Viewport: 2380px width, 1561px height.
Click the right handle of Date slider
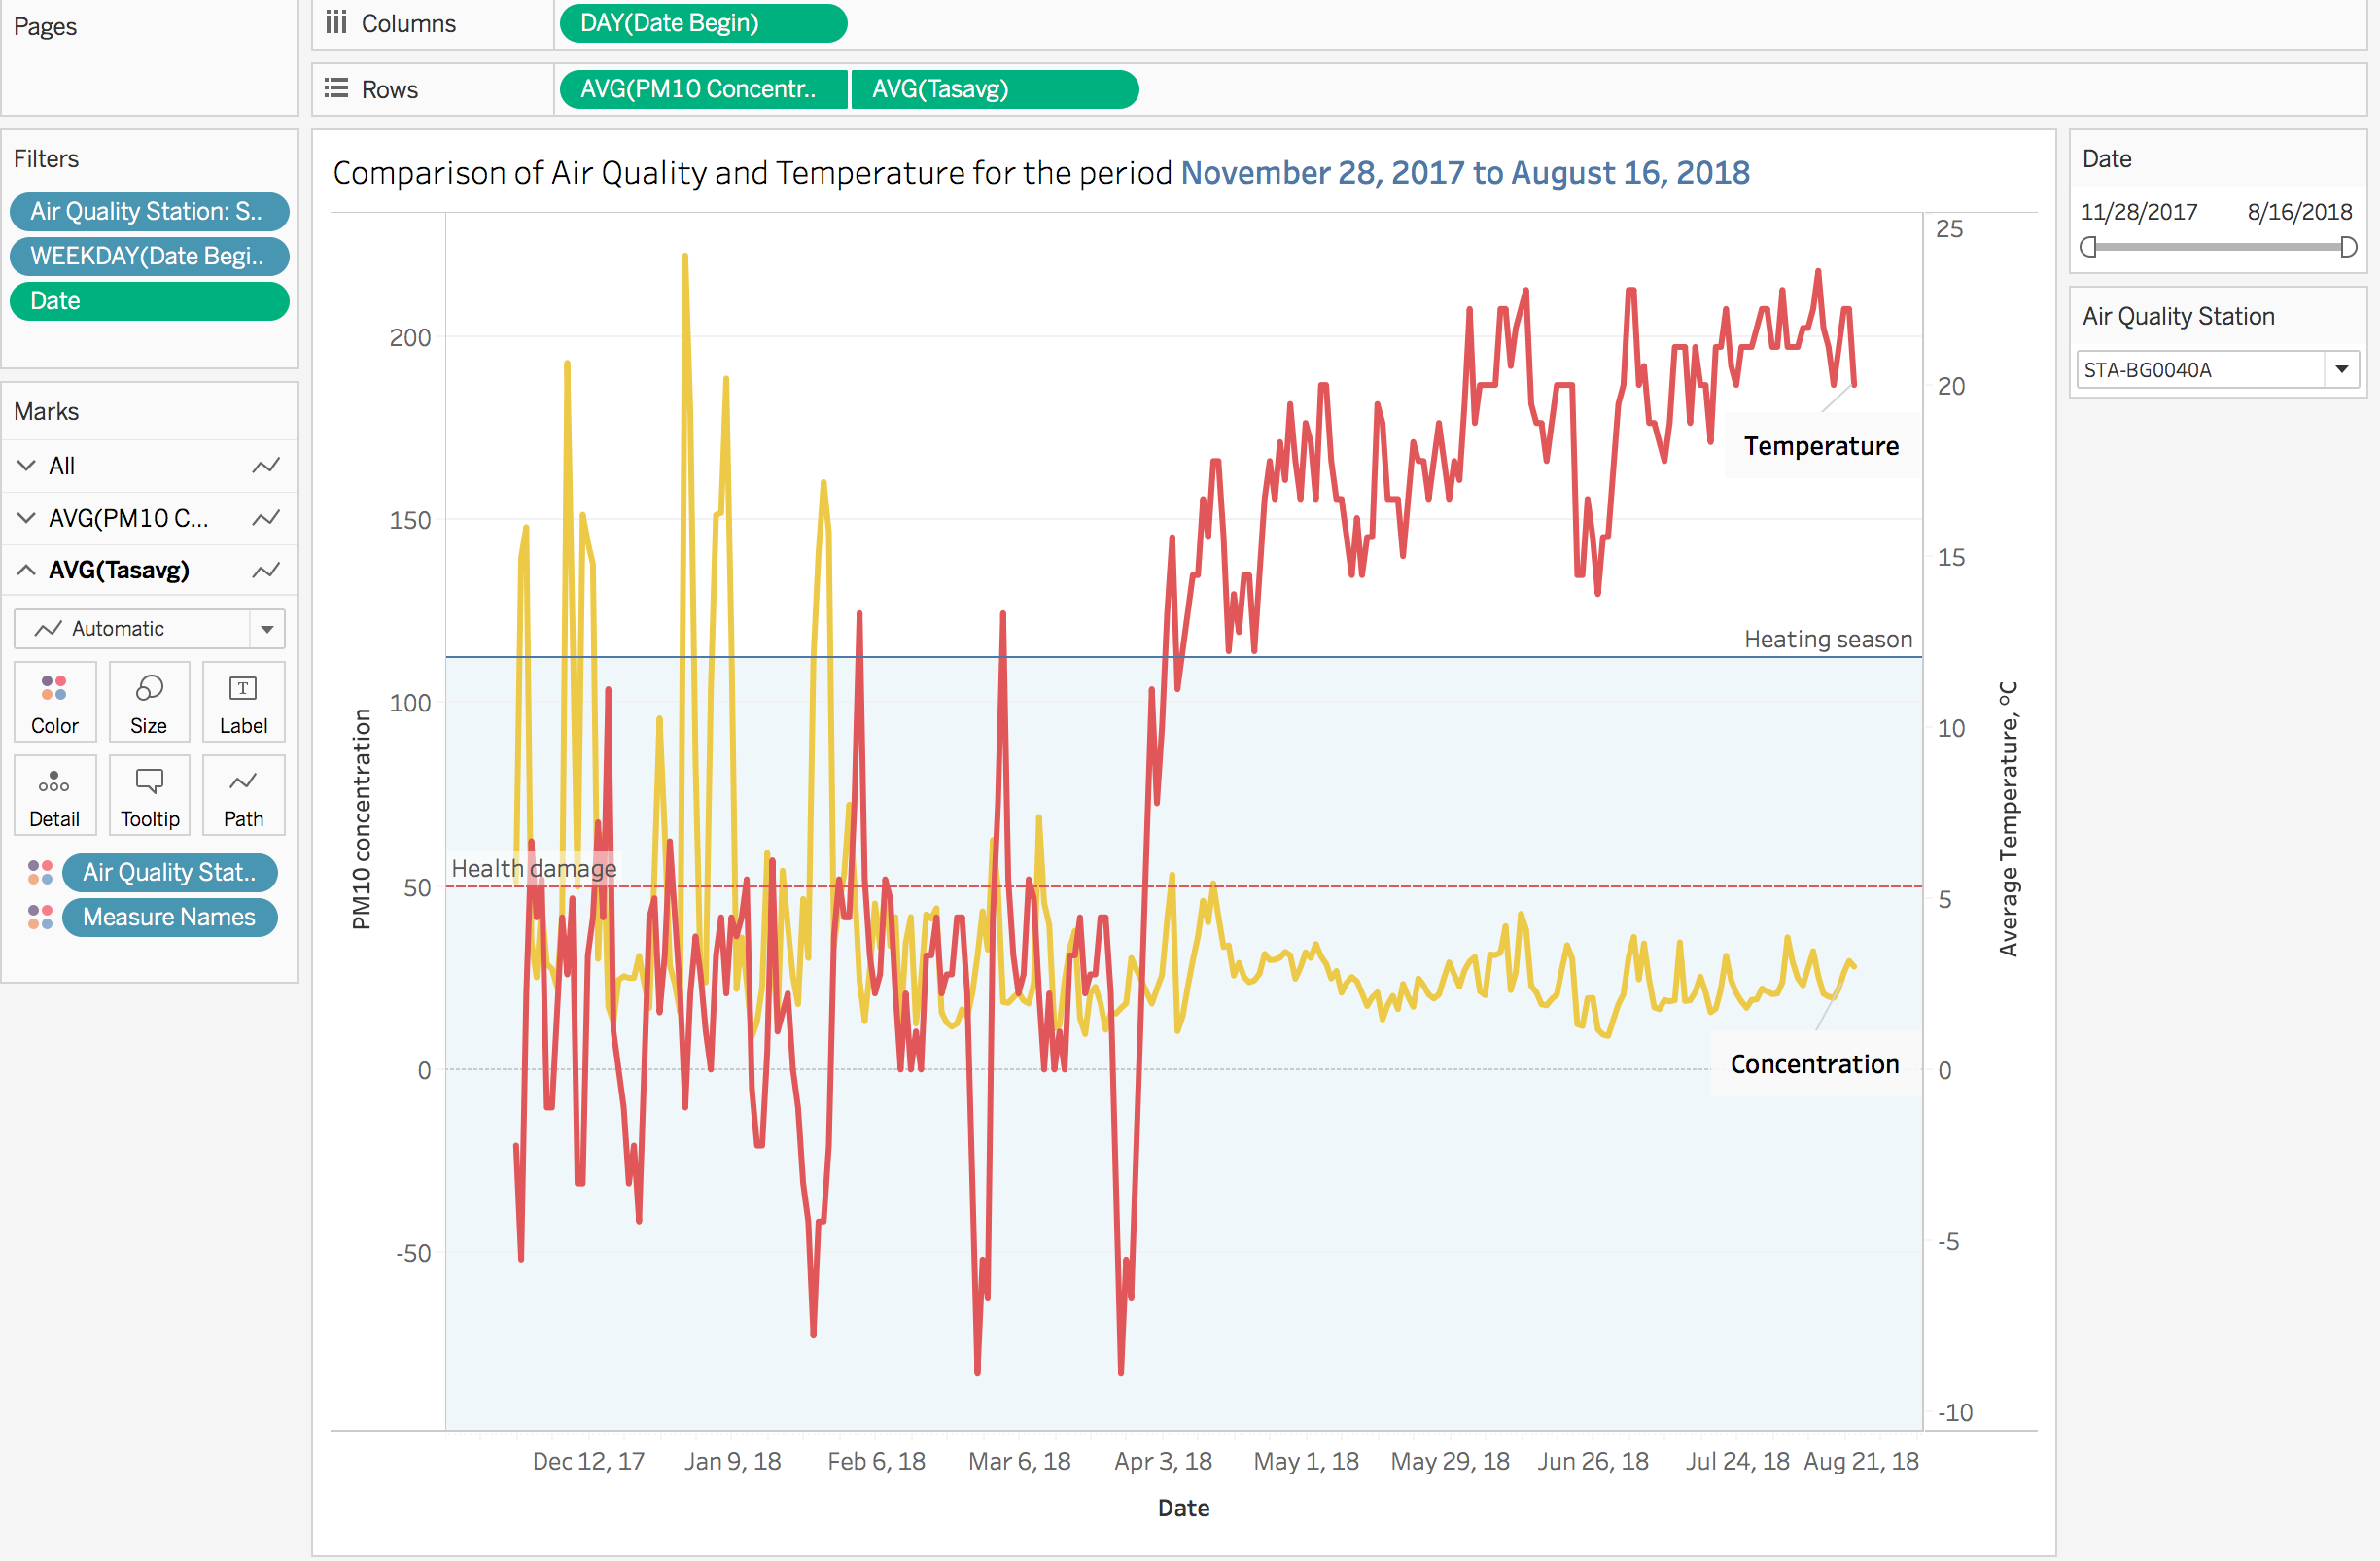[2349, 247]
